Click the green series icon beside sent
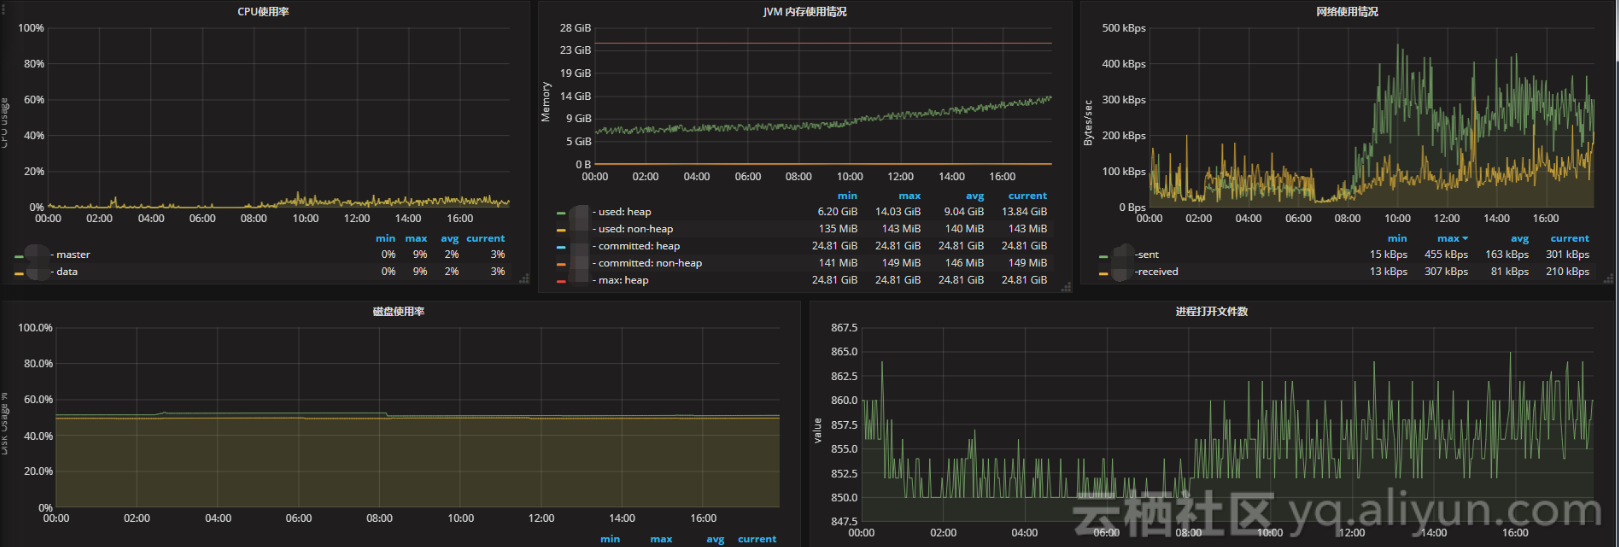The width and height of the screenshot is (1619, 547). point(1103,256)
